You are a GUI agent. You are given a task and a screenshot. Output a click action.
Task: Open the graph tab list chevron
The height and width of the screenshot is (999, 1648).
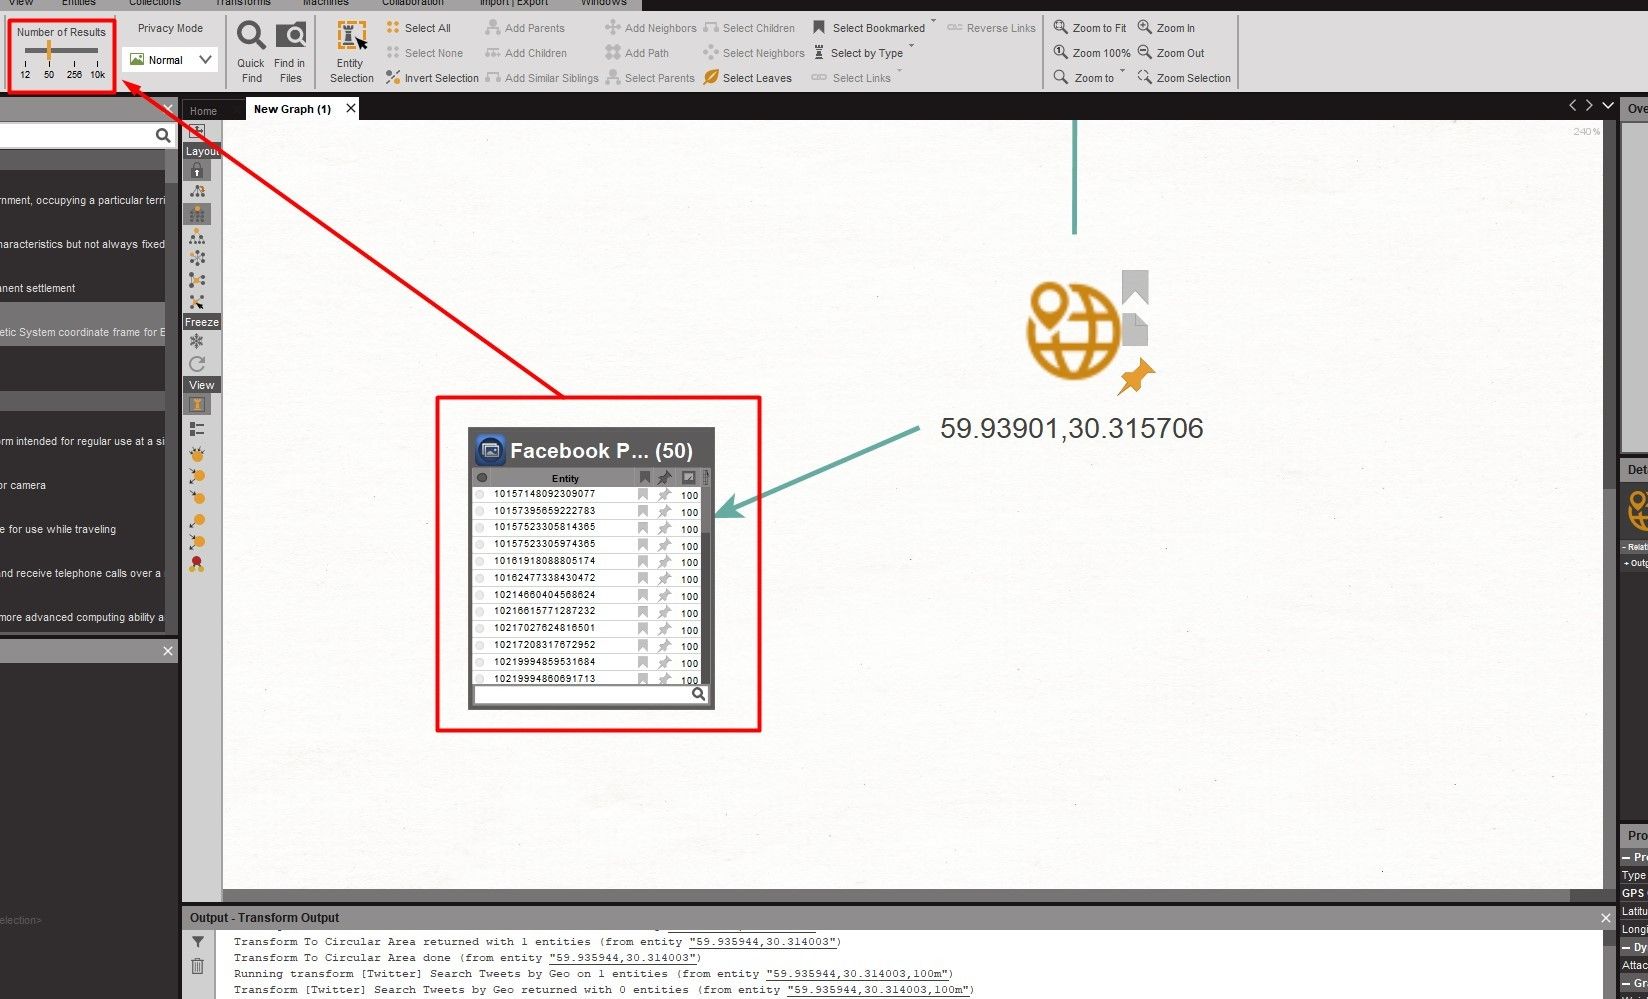point(1608,105)
